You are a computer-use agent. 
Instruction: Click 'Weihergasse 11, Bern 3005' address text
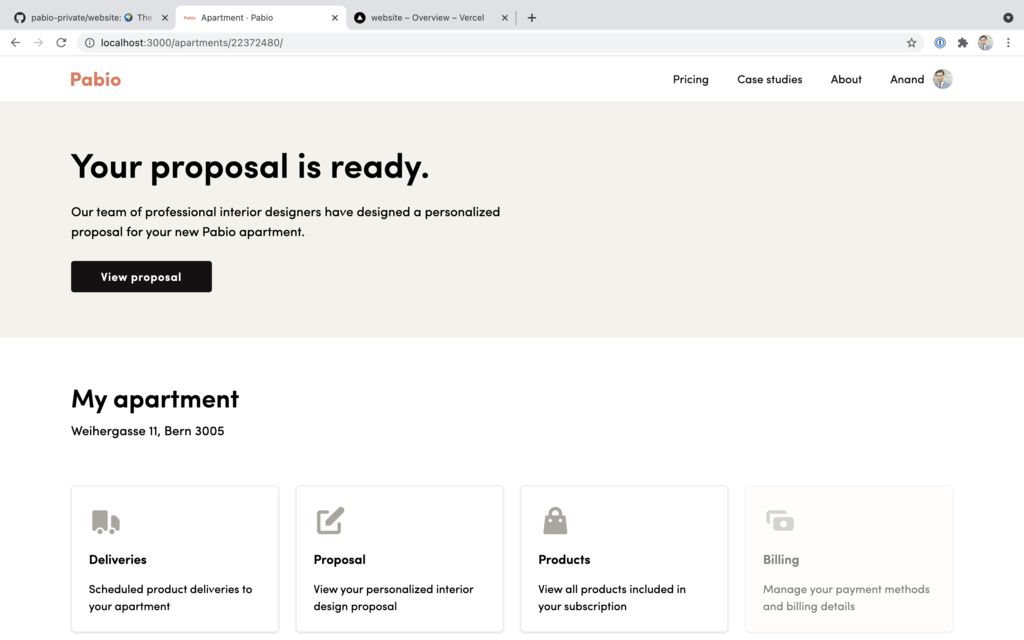(x=148, y=430)
